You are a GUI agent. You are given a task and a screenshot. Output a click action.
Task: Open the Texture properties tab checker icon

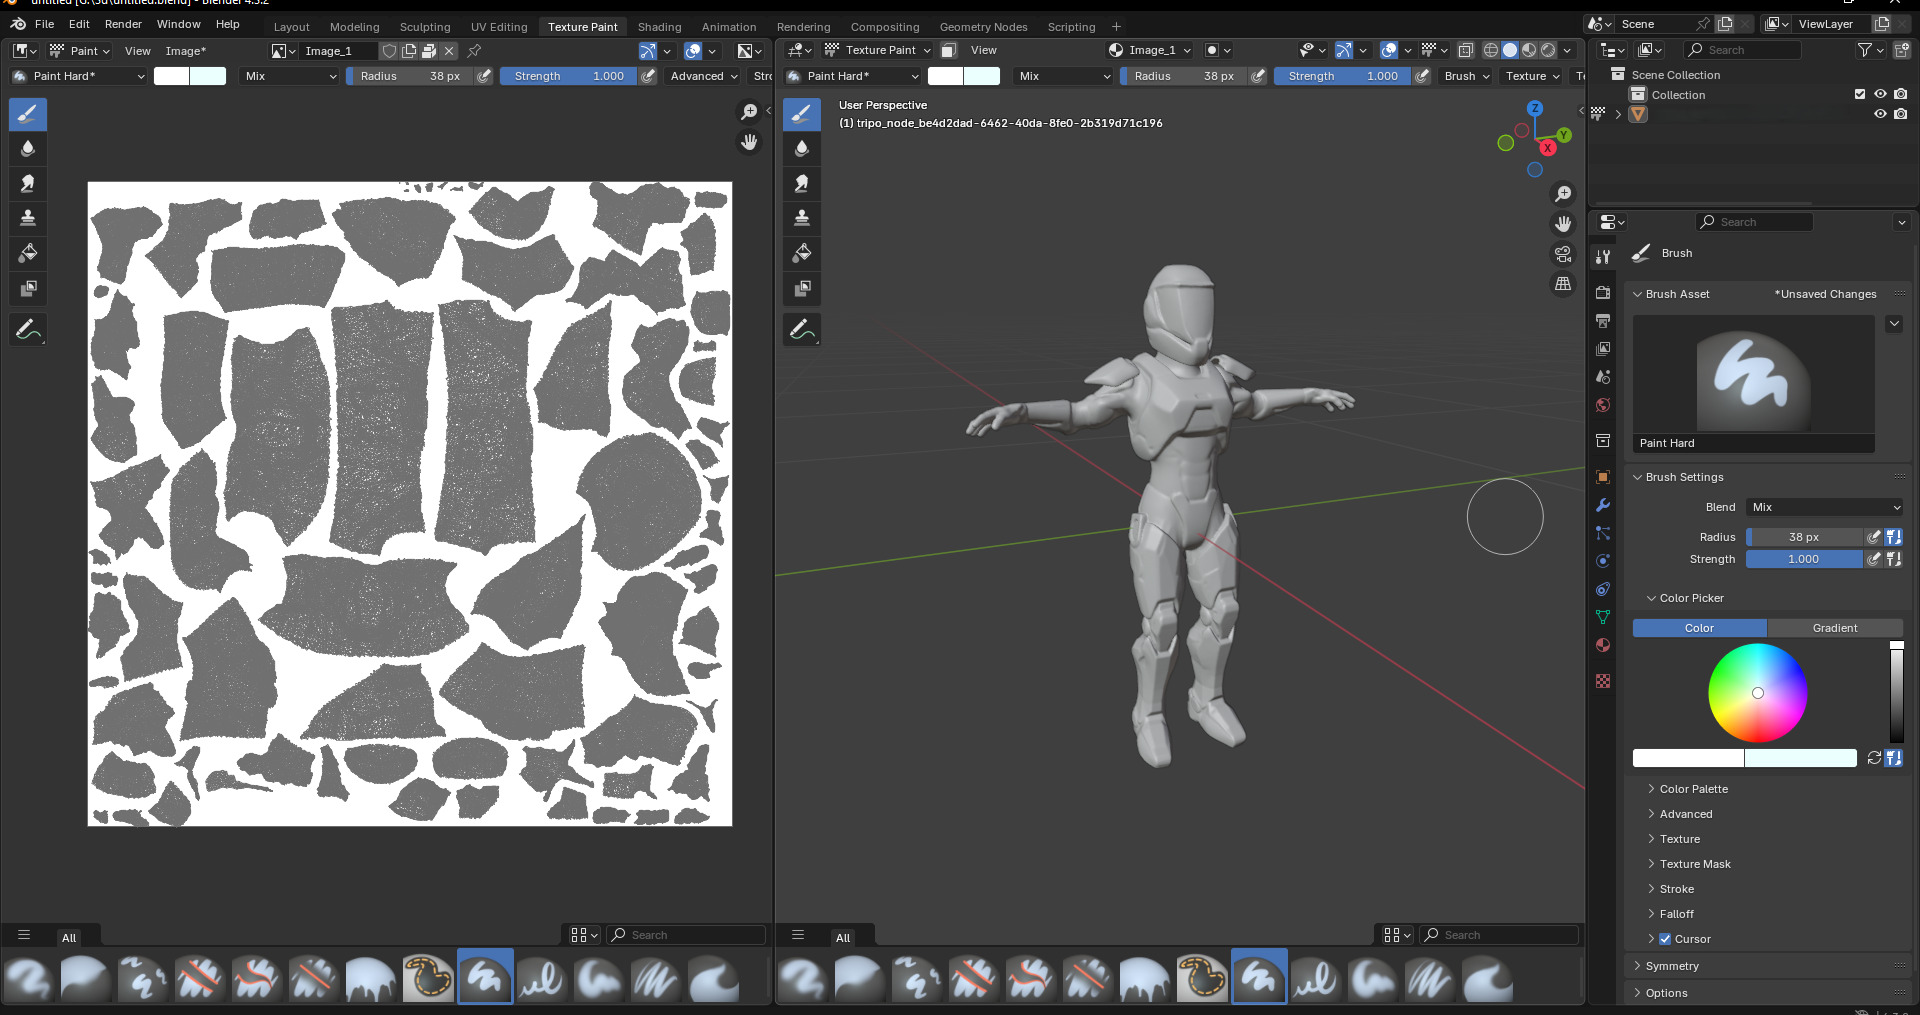point(1603,681)
